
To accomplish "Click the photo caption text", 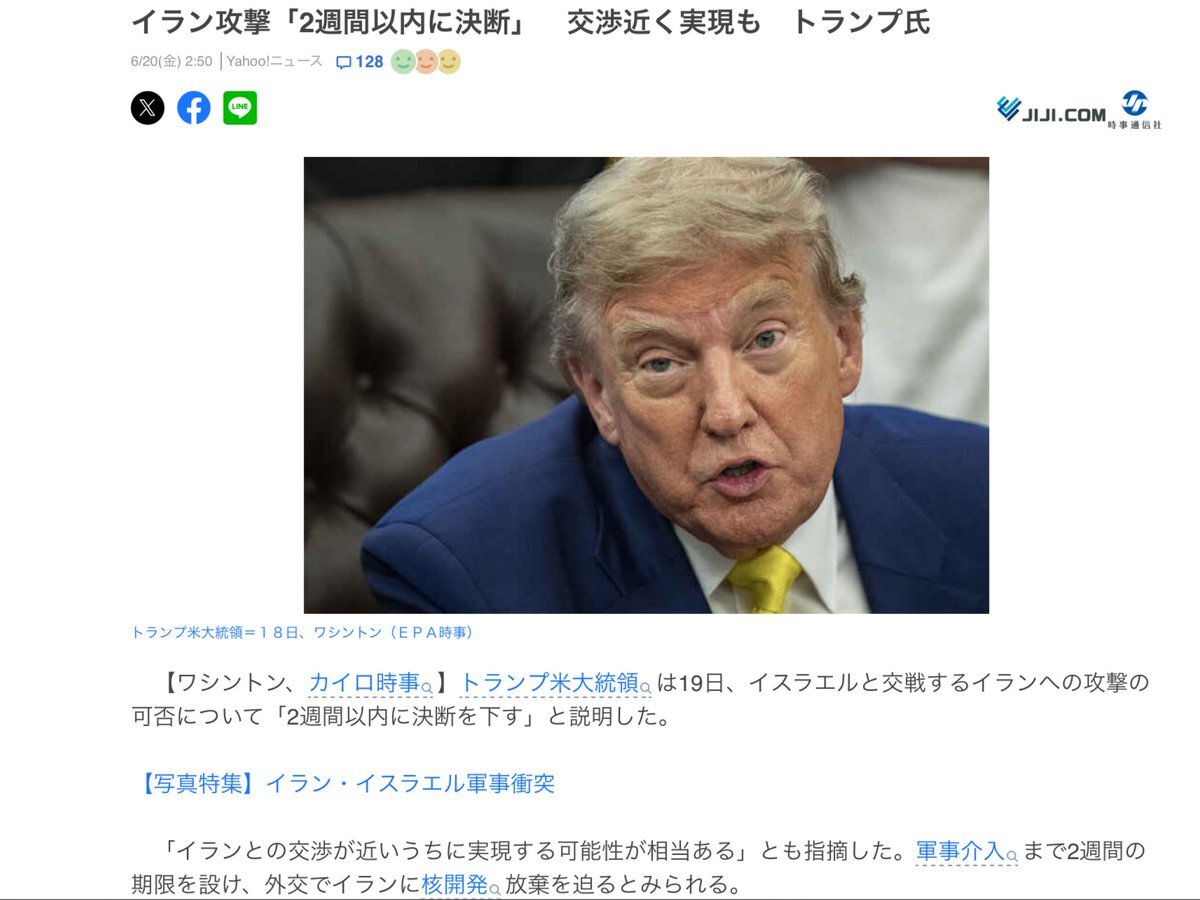I will [x=302, y=632].
